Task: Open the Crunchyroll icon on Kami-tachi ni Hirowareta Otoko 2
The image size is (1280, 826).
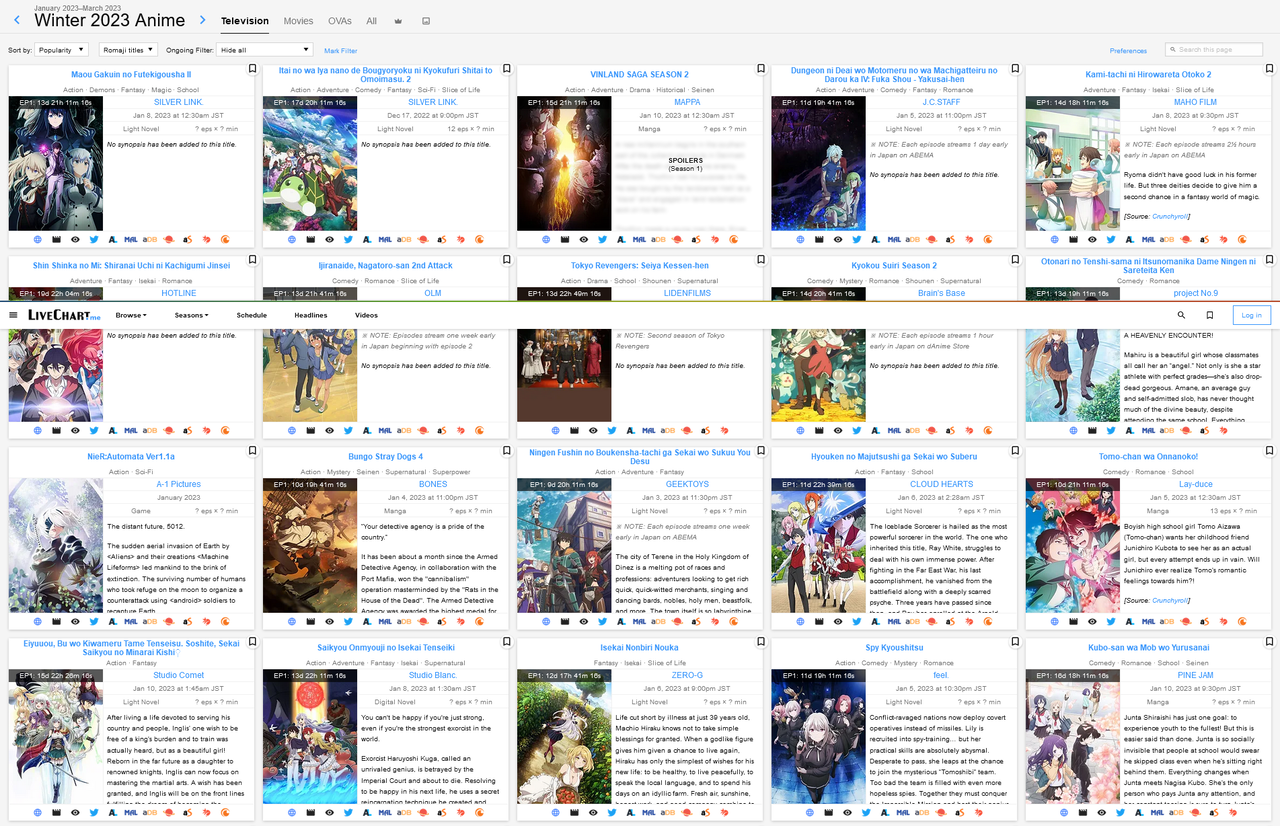Action: coord(1242,239)
